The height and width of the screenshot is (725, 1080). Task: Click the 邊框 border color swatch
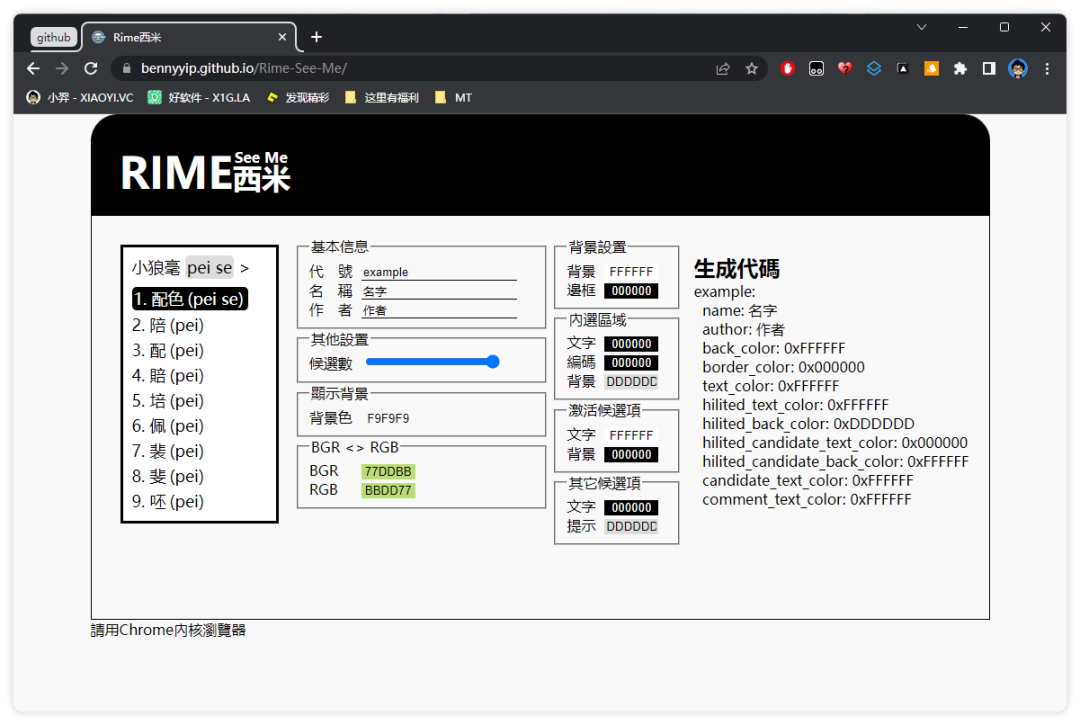point(631,291)
